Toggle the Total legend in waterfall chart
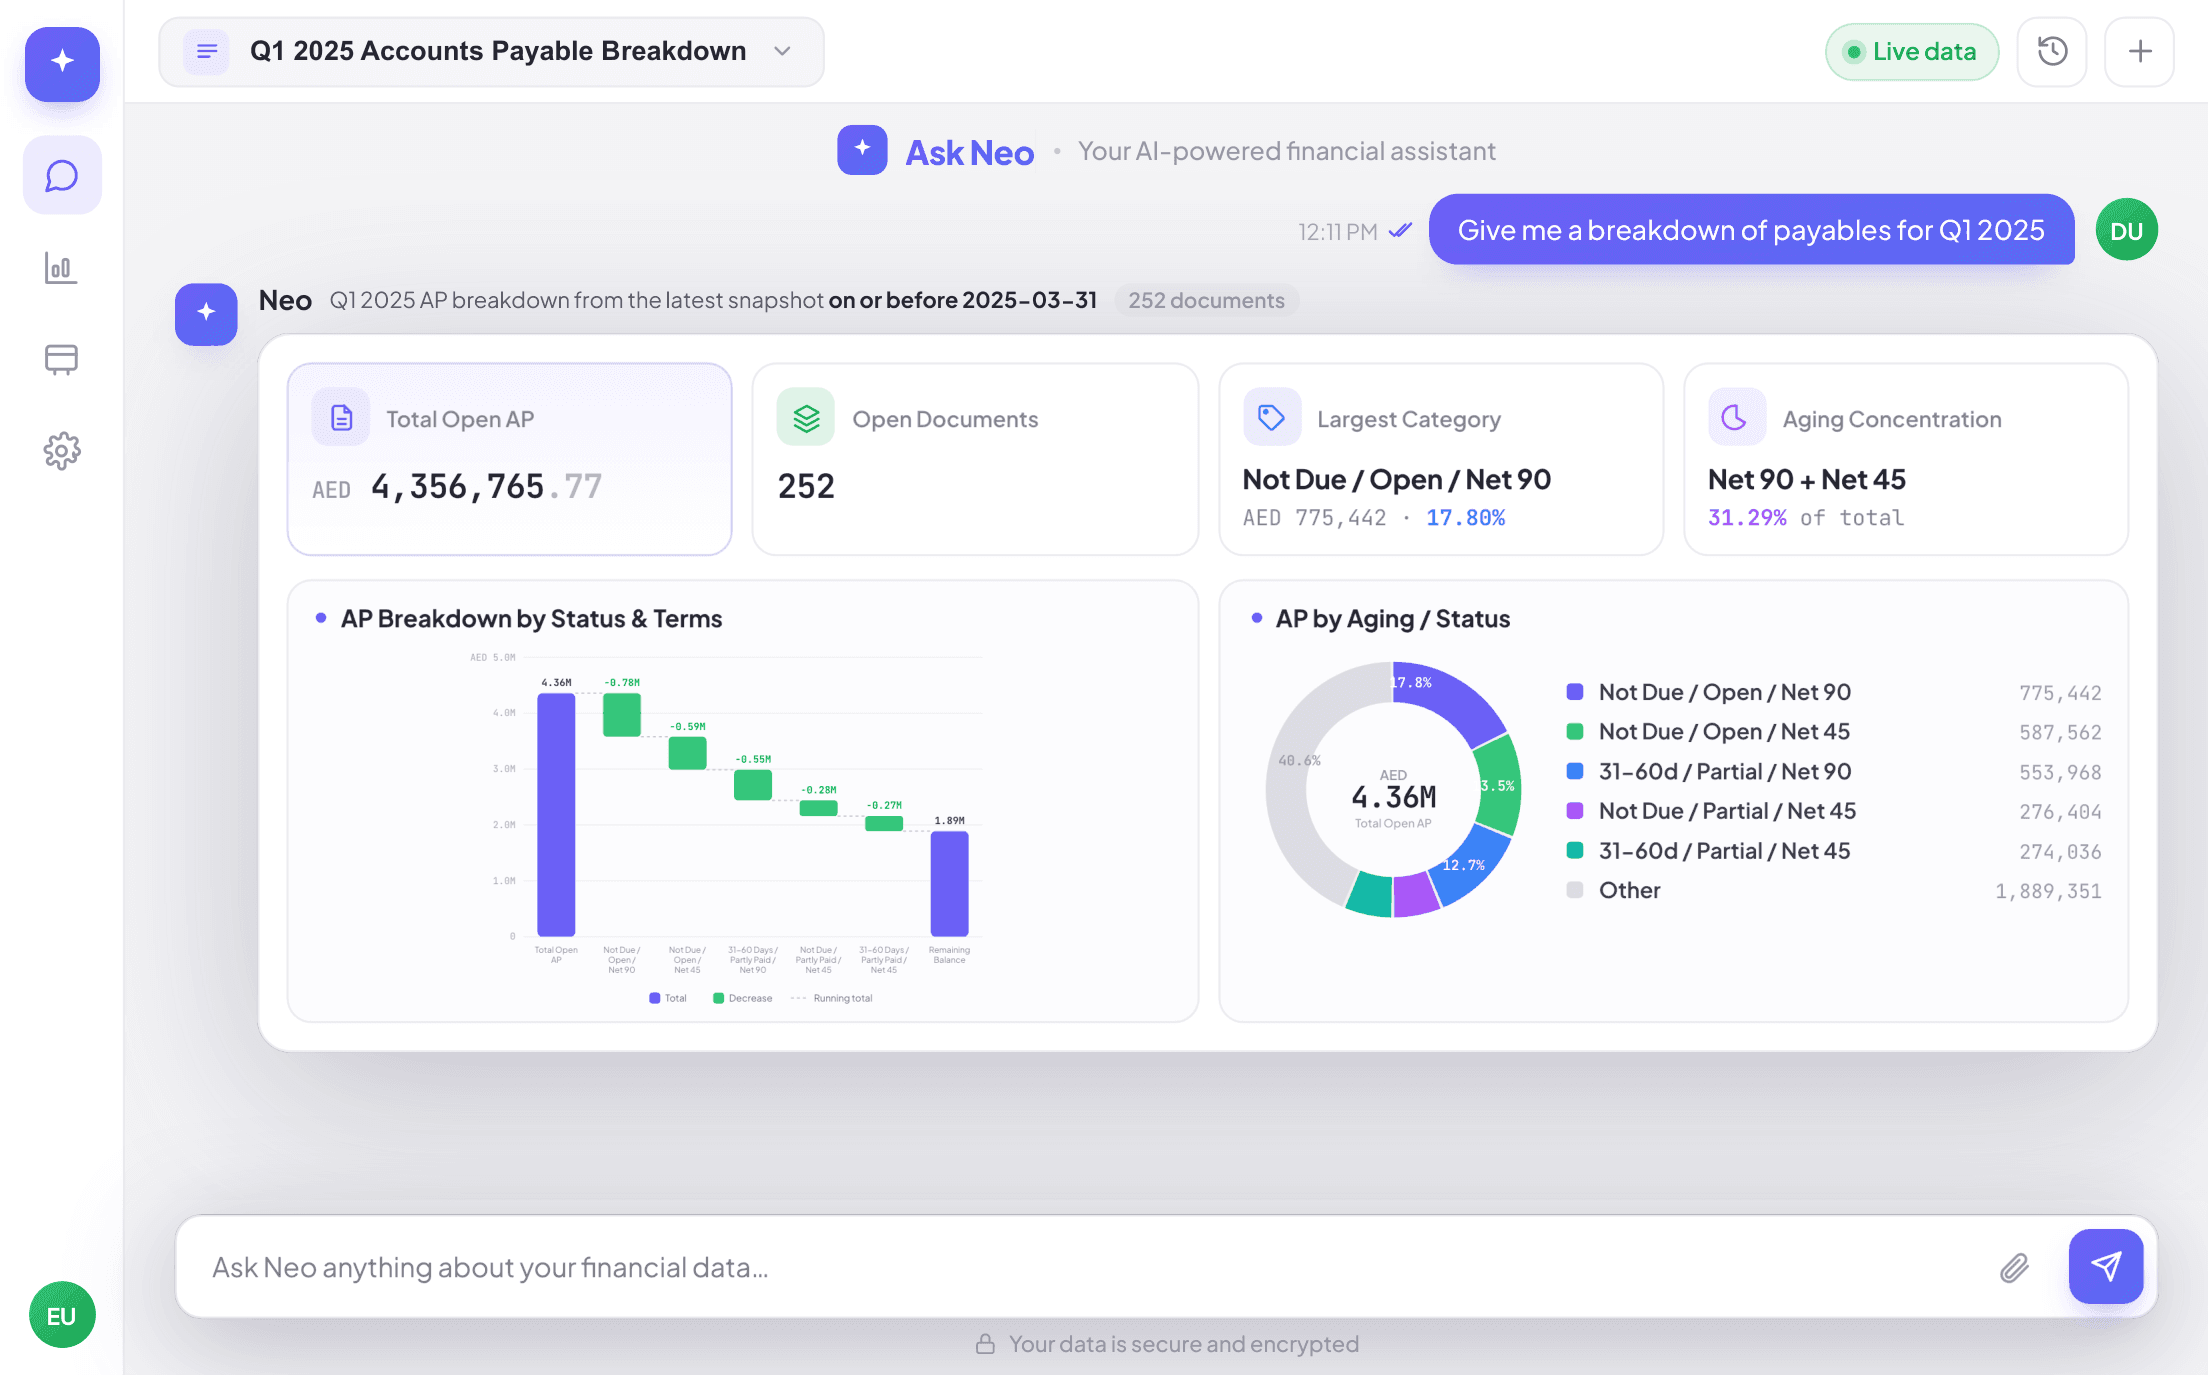Screen dimensions: 2208x1376 [x=668, y=998]
